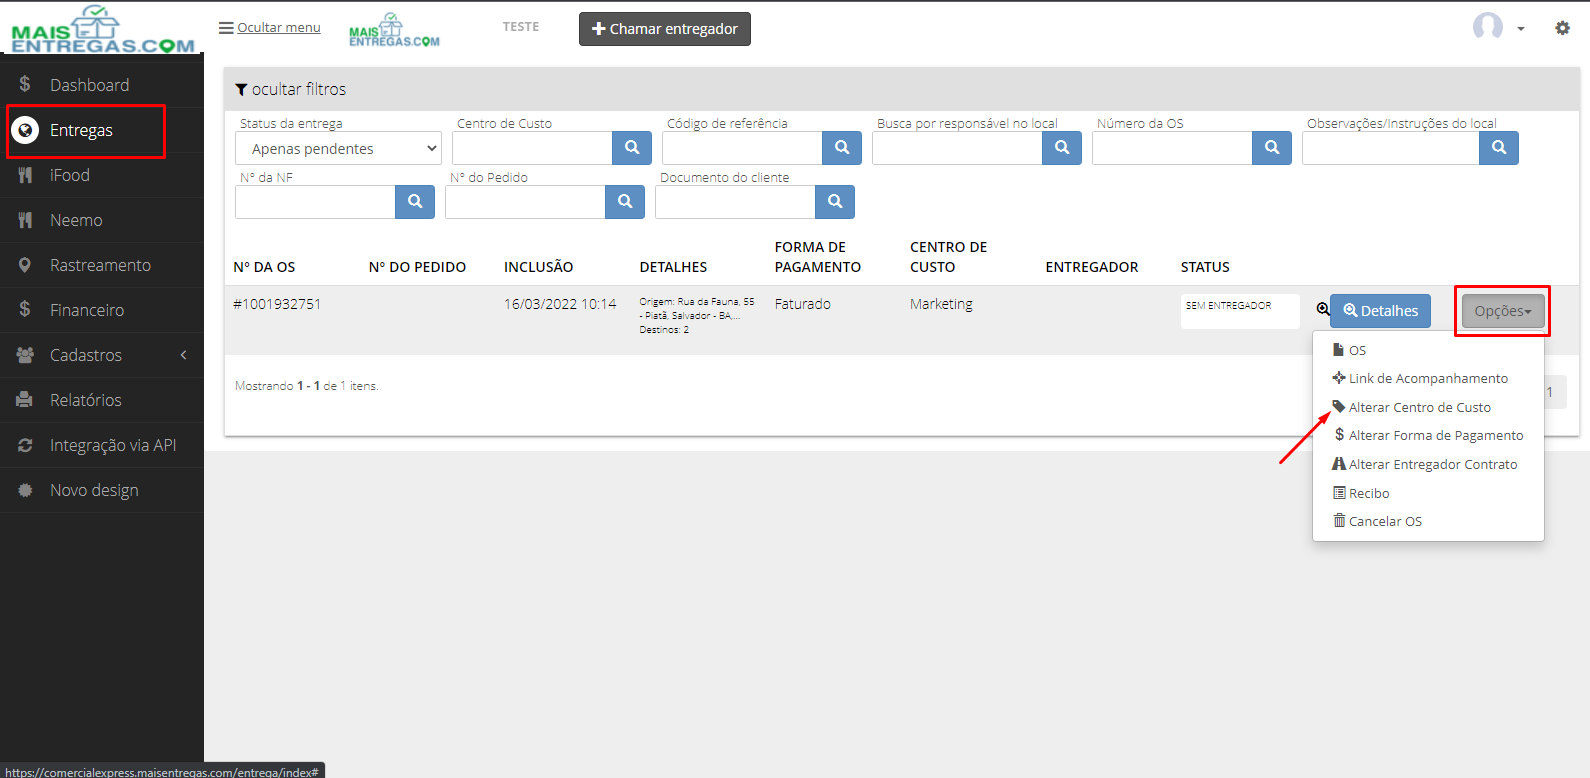Open Novo design from the sidebar

click(102, 490)
